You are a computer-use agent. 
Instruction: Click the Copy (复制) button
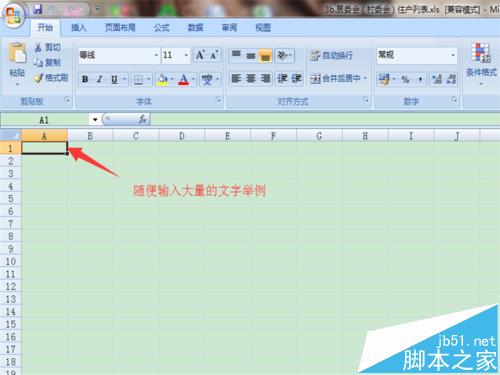(x=47, y=62)
